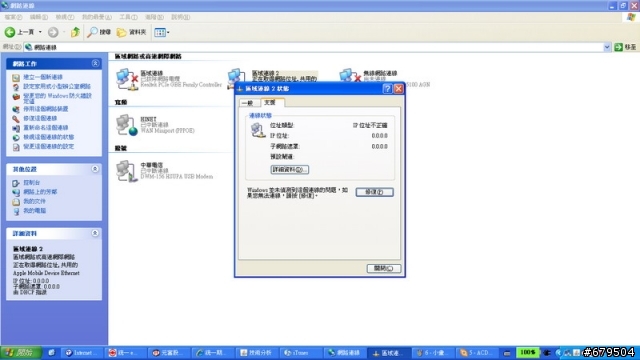Collapse the Details (詳細資料) panel

(x=95, y=233)
